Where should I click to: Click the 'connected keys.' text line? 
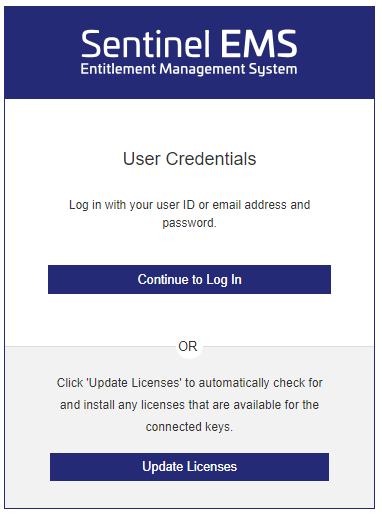[x=189, y=427]
